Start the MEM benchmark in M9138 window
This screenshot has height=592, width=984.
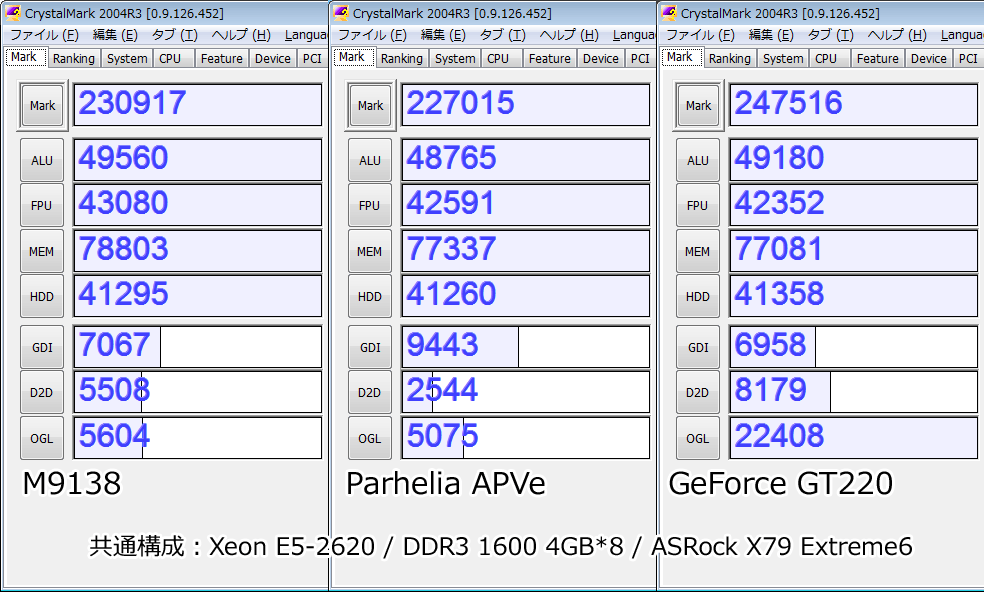pos(42,251)
